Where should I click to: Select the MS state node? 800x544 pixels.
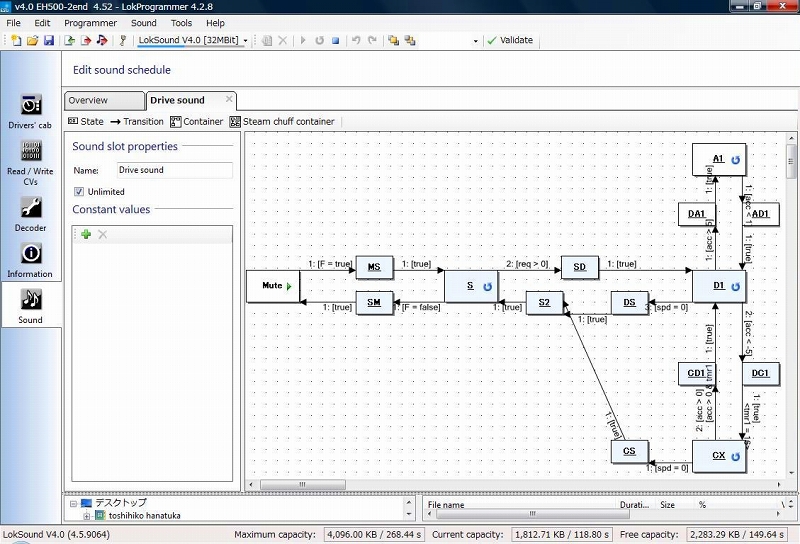(x=374, y=267)
